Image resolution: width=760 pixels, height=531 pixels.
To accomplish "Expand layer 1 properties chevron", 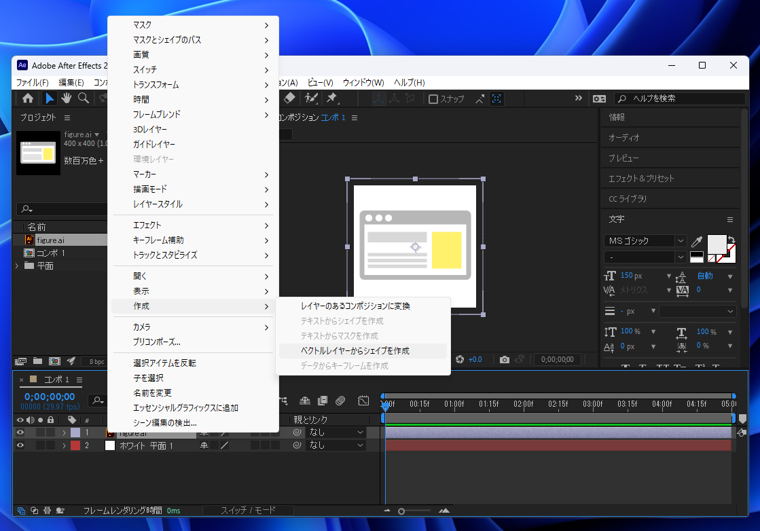I will coord(64,433).
